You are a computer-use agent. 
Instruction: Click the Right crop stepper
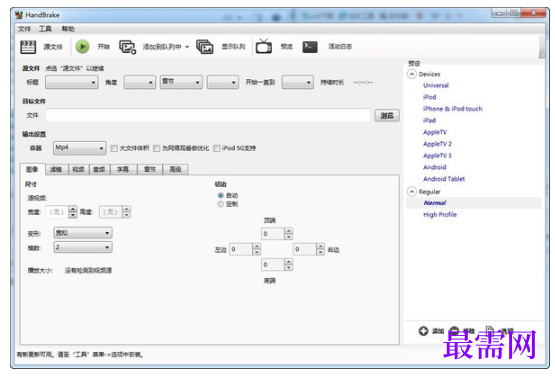tap(320, 249)
